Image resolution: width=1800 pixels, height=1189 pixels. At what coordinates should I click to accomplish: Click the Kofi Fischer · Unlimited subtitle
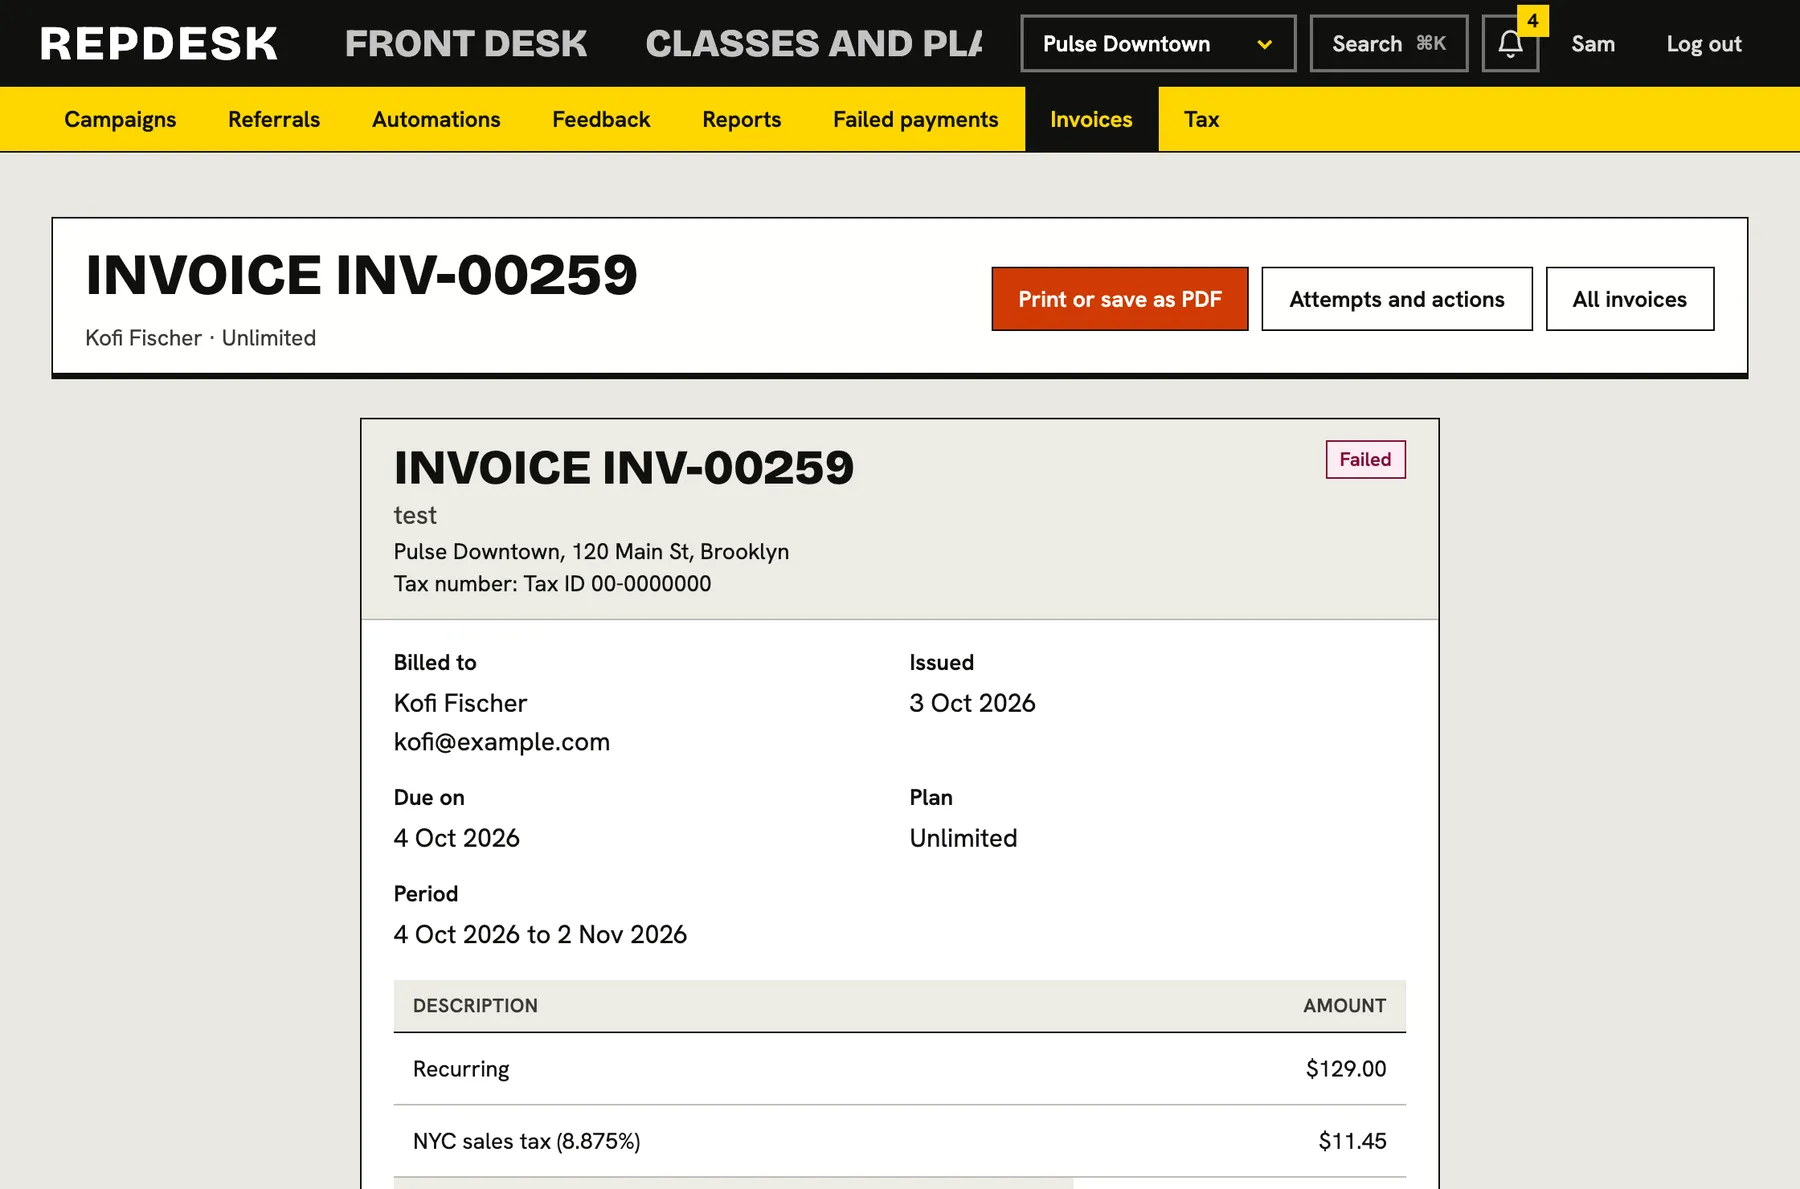pyautogui.click(x=200, y=338)
